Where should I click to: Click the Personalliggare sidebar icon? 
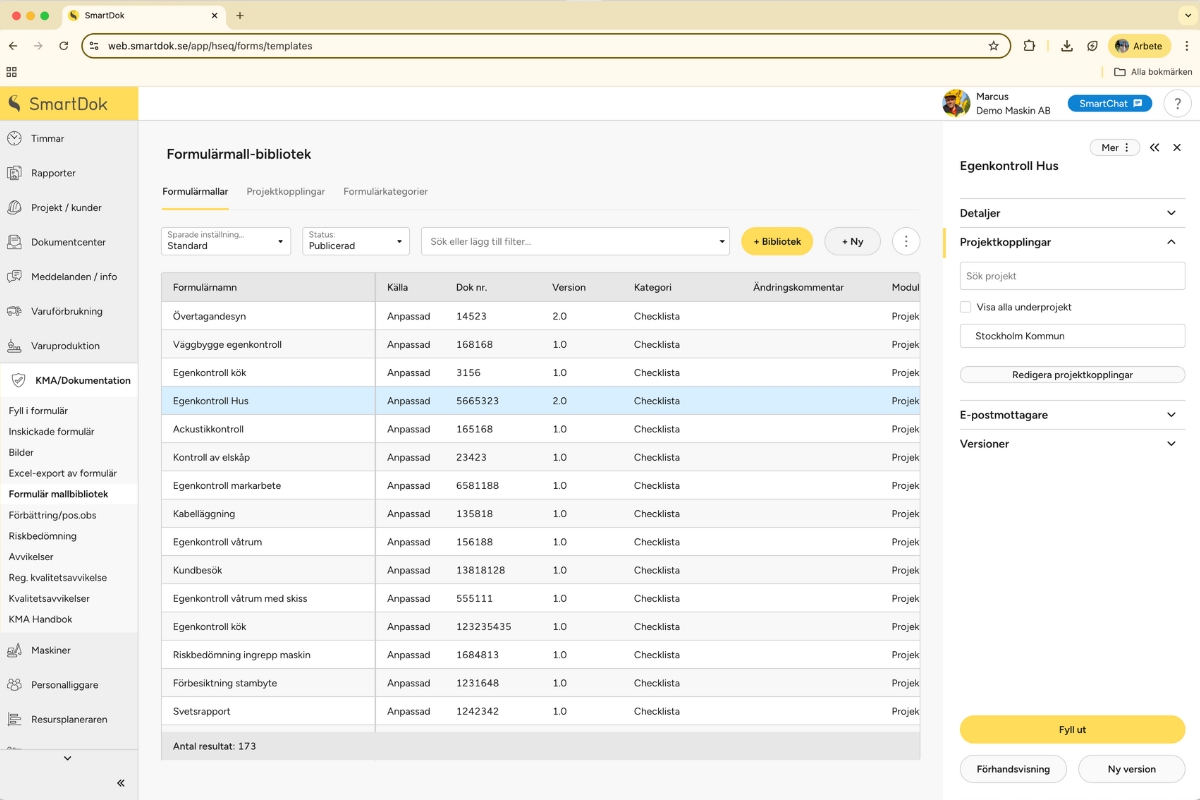pos(14,685)
